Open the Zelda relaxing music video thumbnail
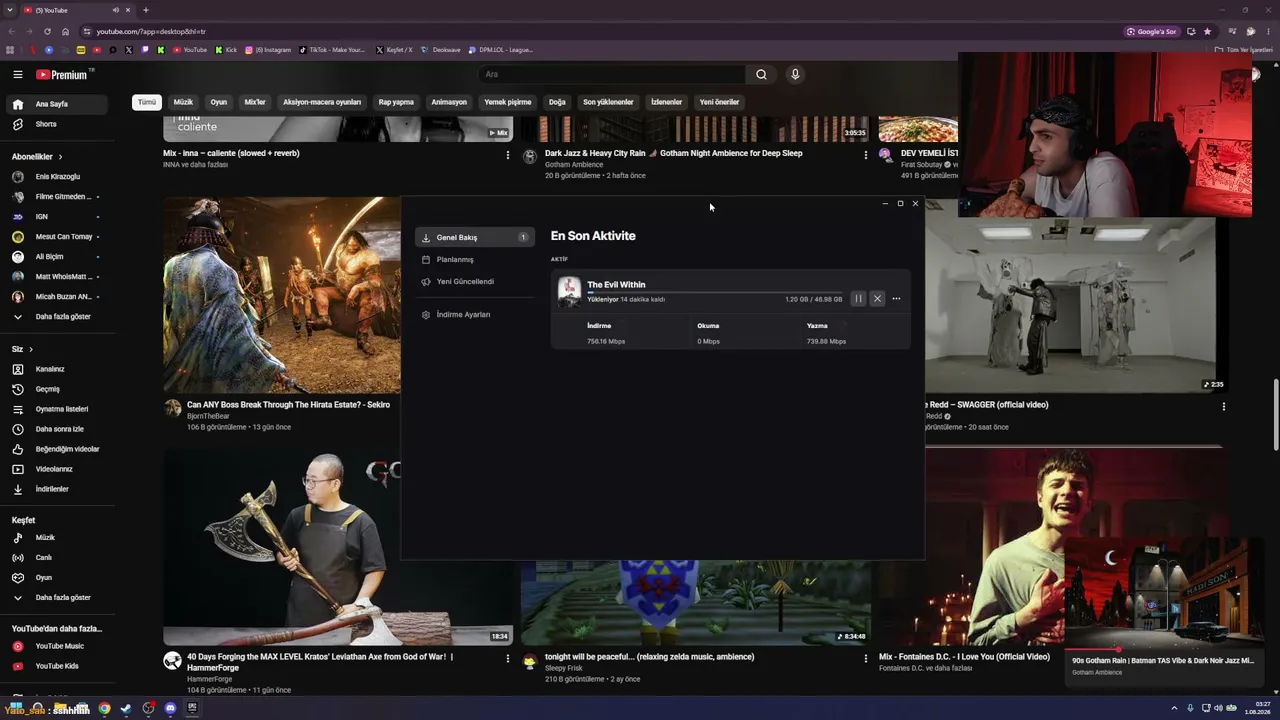This screenshot has height=720, width=1280. (x=696, y=603)
